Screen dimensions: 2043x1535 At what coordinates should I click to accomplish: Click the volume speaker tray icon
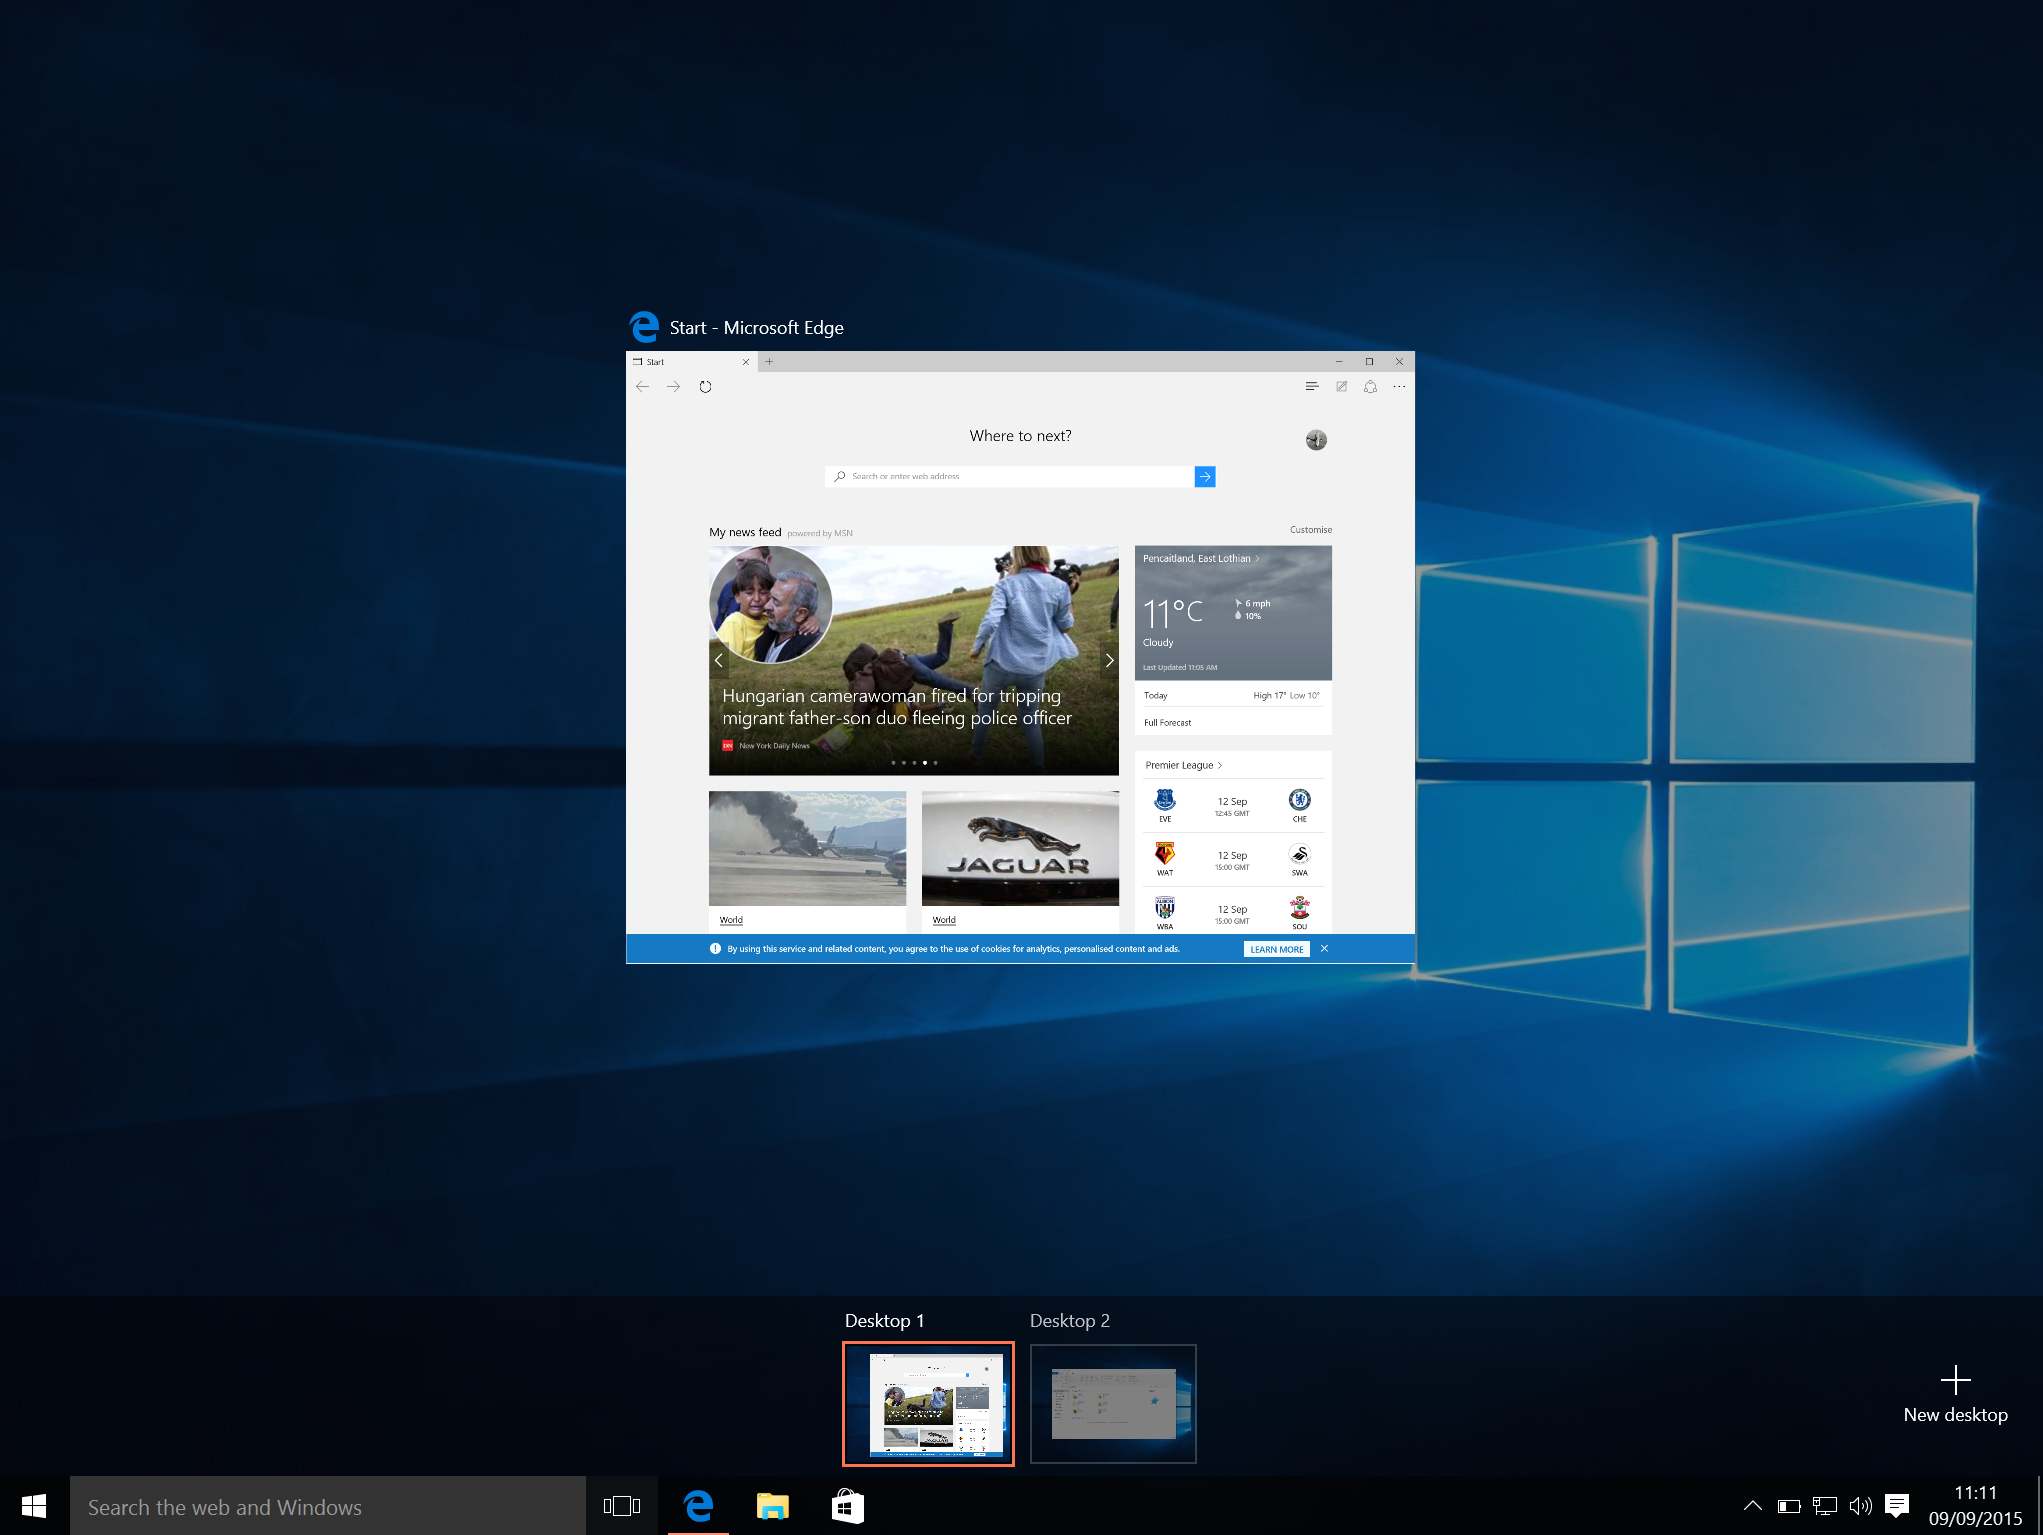pos(1860,1506)
